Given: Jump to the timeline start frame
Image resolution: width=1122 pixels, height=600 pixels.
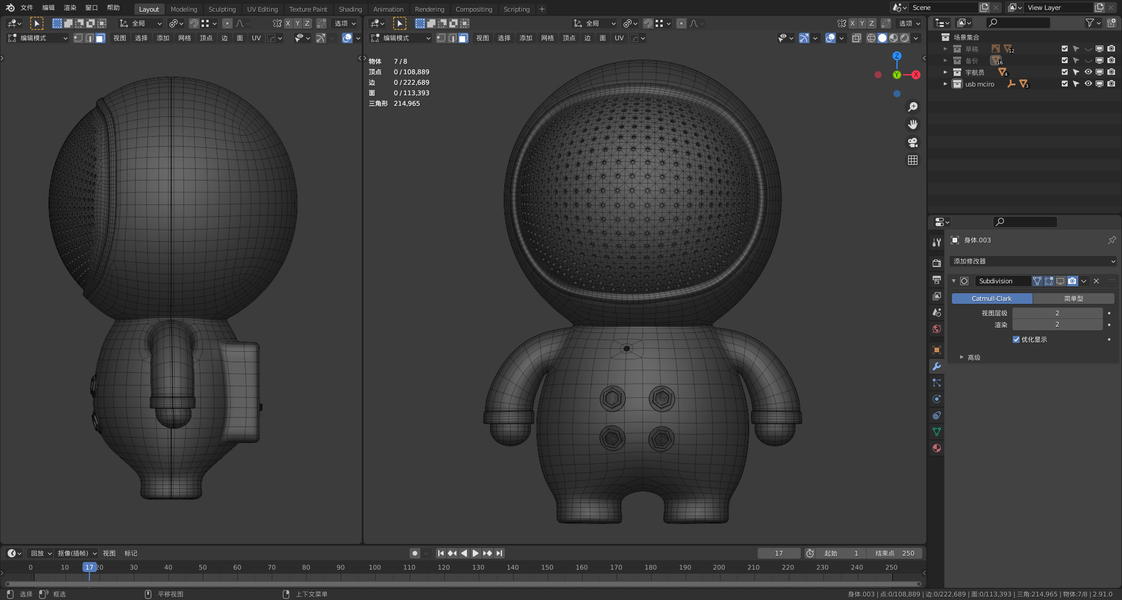Looking at the screenshot, I should pos(441,554).
